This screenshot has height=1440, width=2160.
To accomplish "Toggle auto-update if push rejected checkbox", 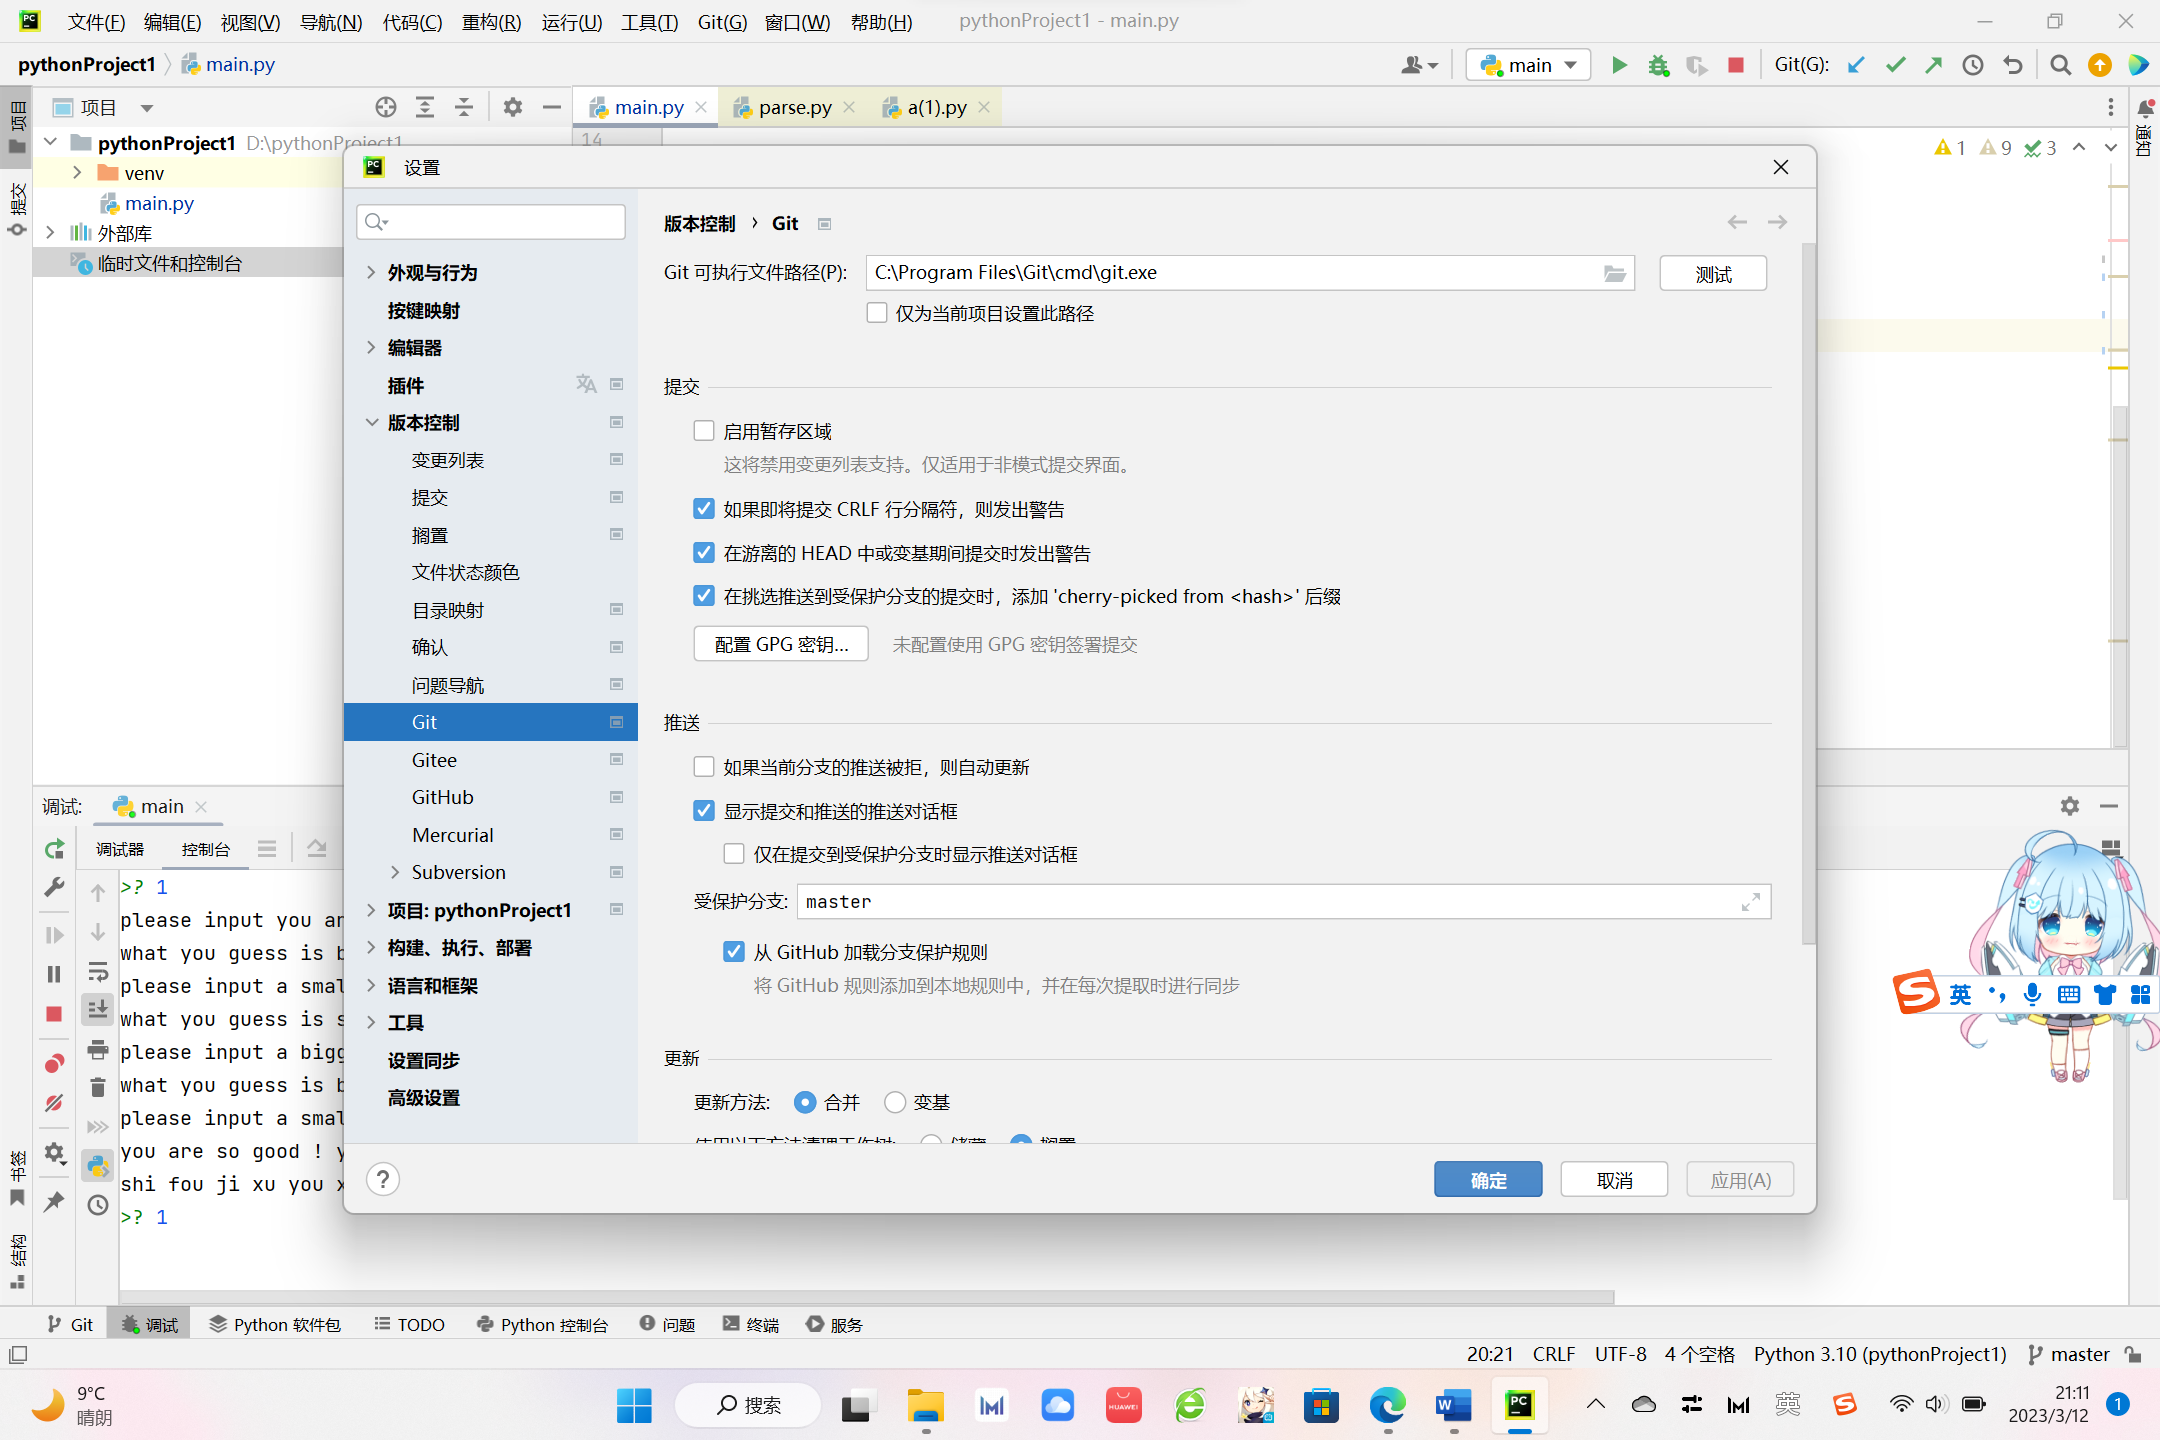I will click(704, 767).
